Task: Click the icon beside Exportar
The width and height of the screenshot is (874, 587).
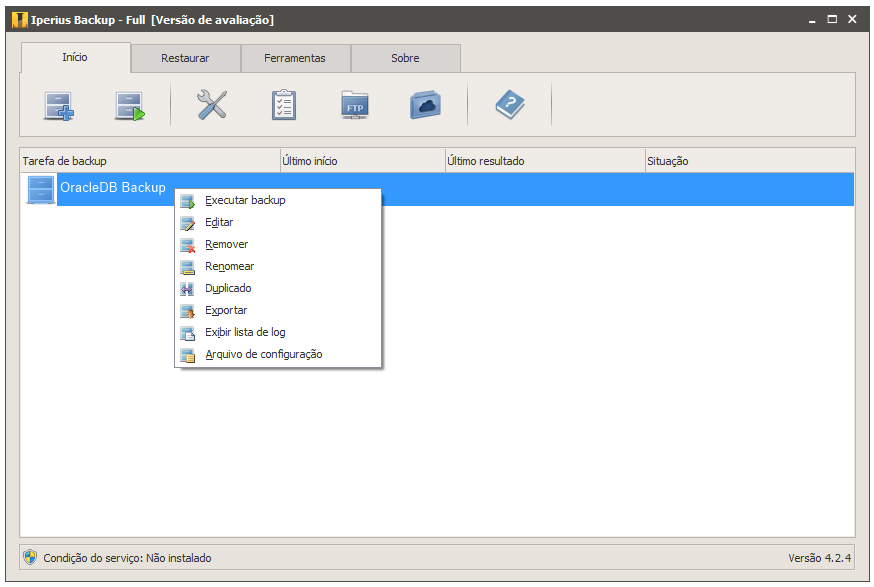Action: [188, 312]
